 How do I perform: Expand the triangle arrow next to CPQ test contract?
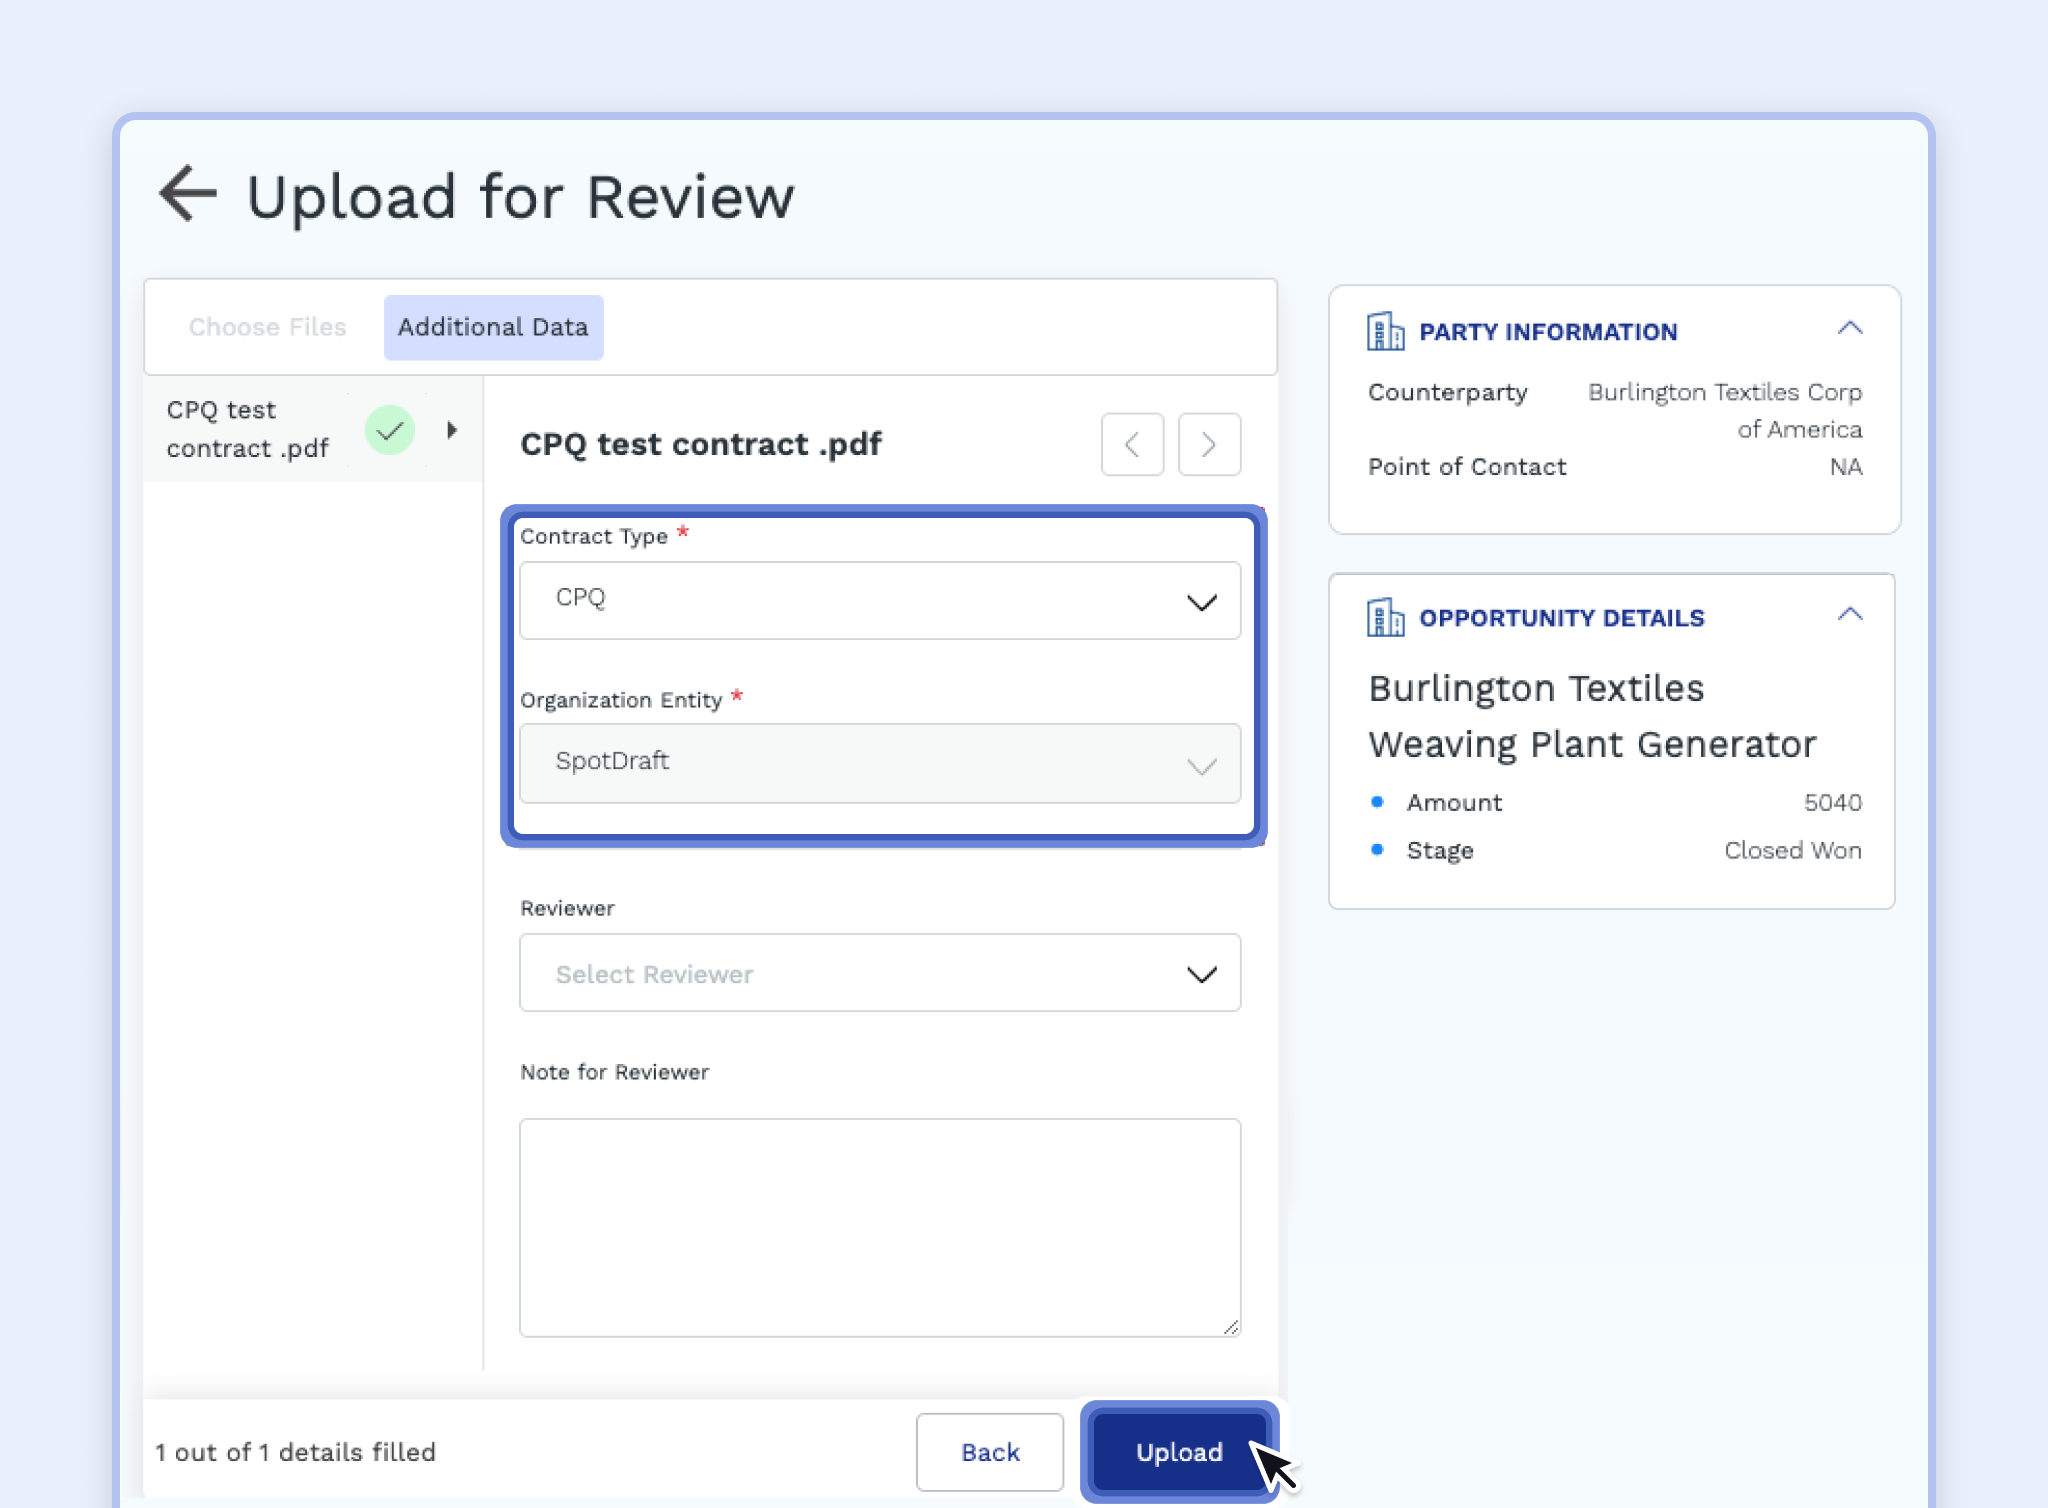[x=452, y=430]
